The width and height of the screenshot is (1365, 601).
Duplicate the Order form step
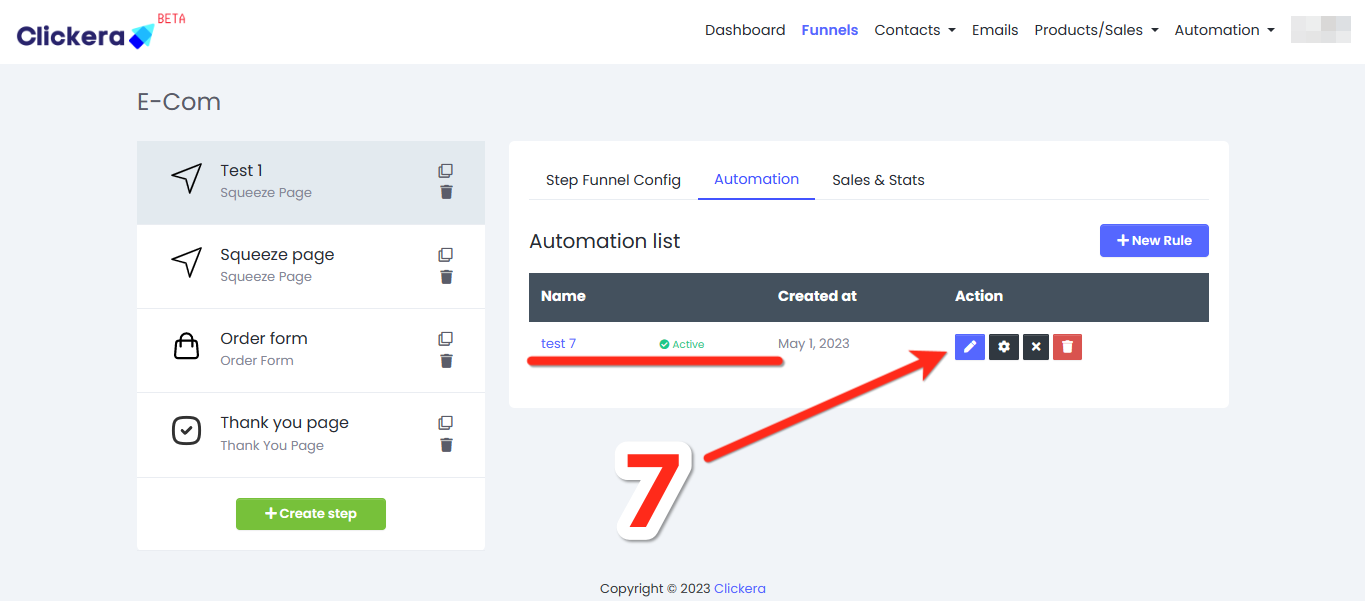click(446, 339)
